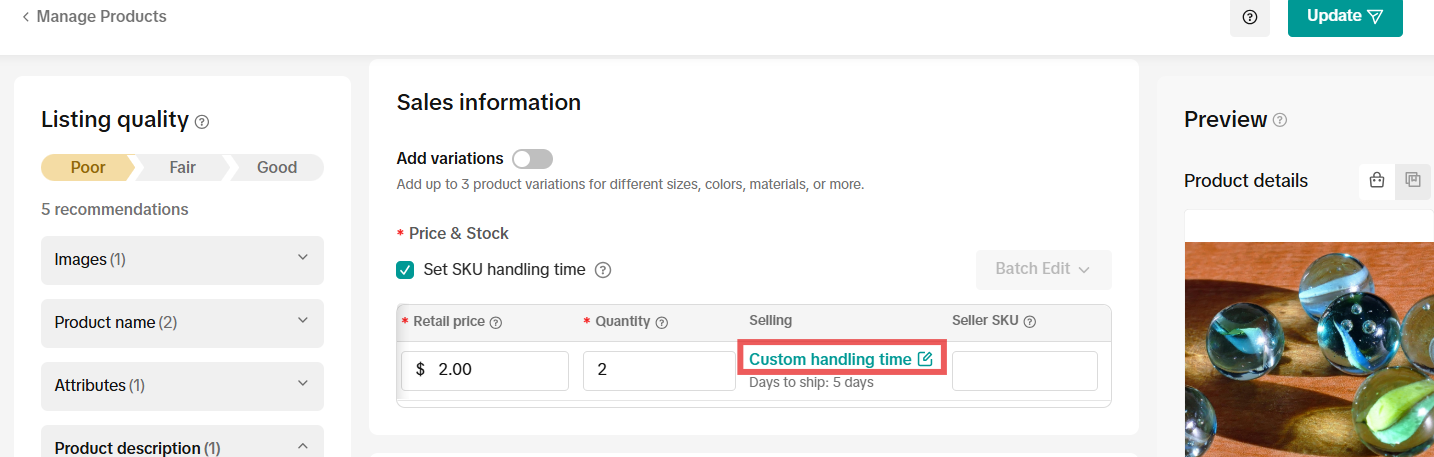Click Set SKU handling time help icon

point(603,270)
